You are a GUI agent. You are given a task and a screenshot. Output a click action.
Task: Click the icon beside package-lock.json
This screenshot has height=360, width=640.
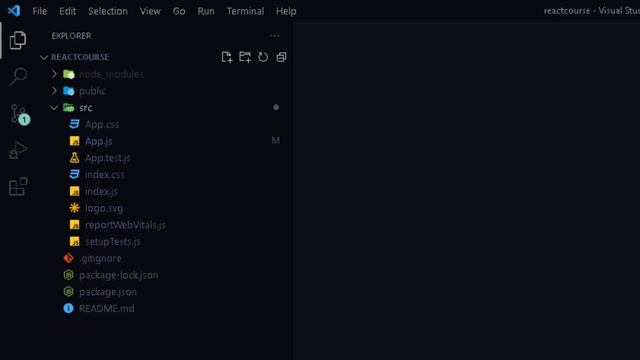click(x=69, y=275)
